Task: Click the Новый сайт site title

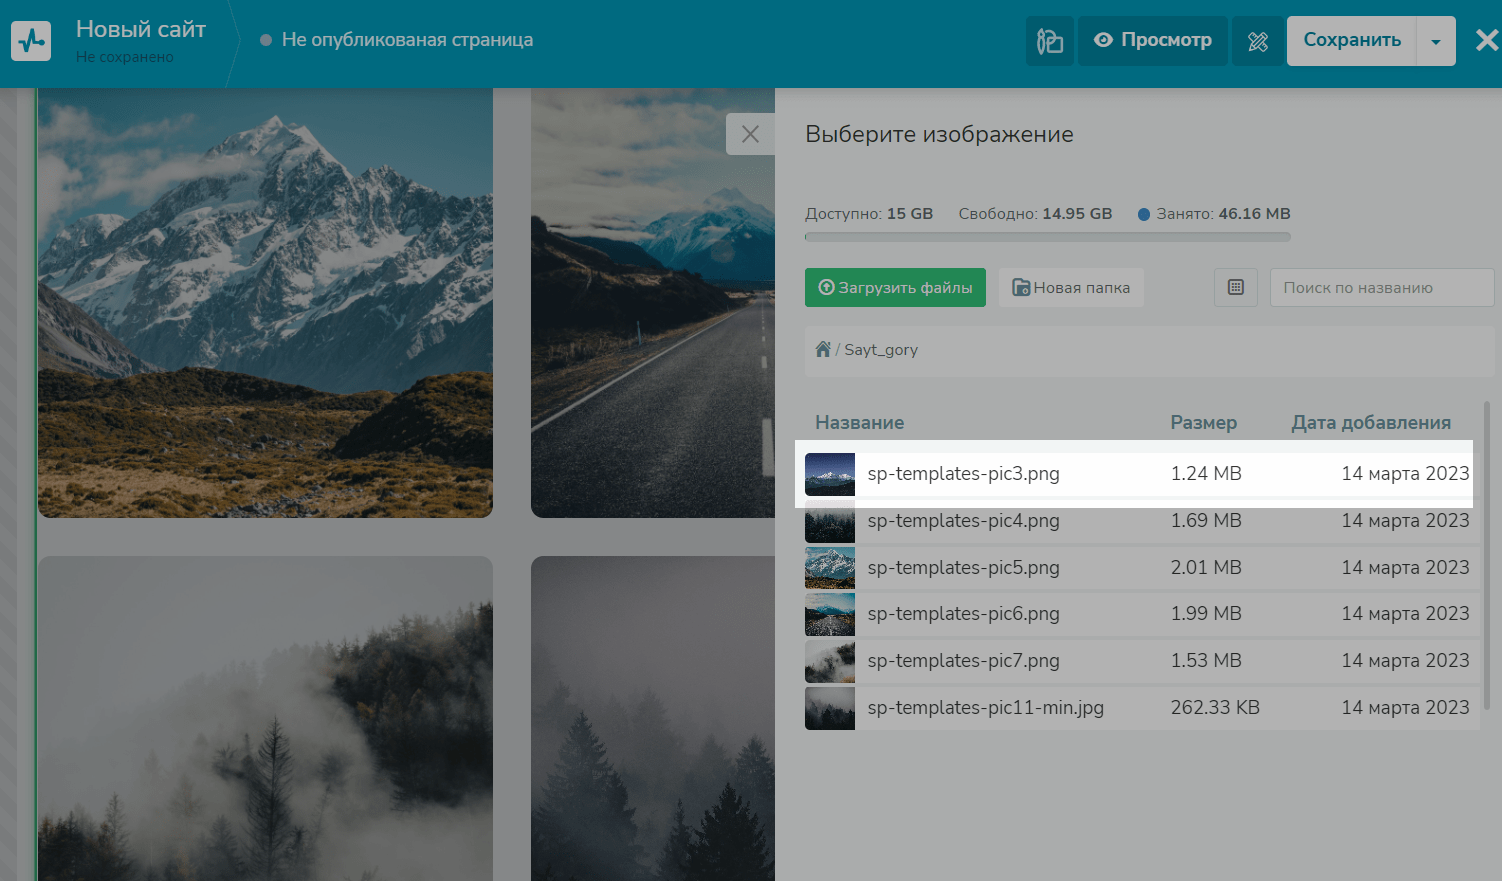Action: (141, 30)
